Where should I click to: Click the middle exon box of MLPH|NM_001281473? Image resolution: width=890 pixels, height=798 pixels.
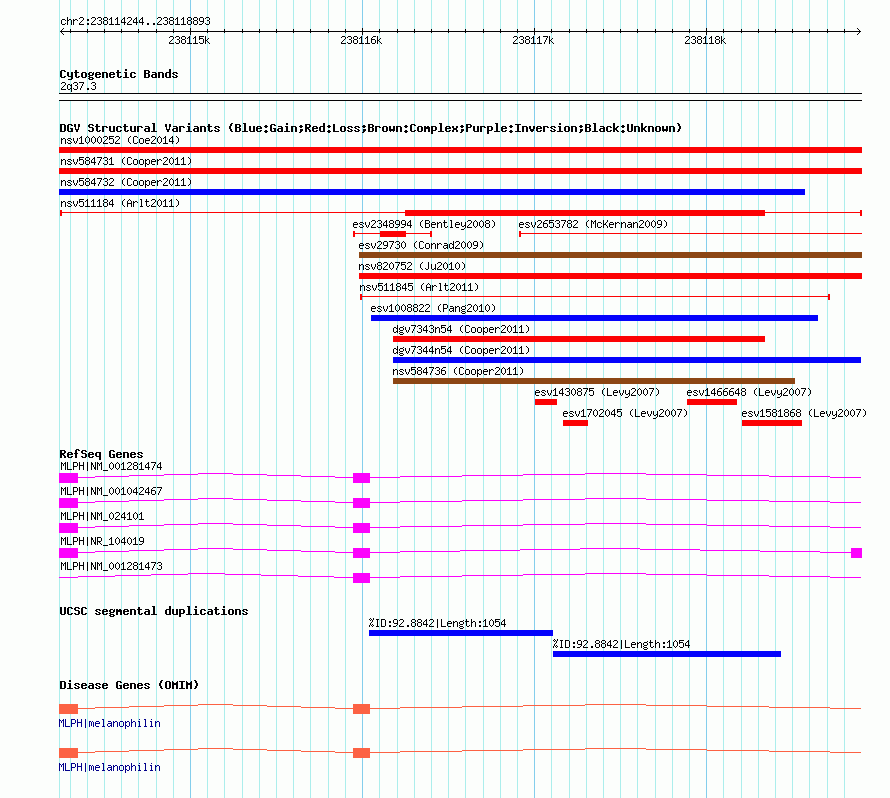(x=362, y=578)
